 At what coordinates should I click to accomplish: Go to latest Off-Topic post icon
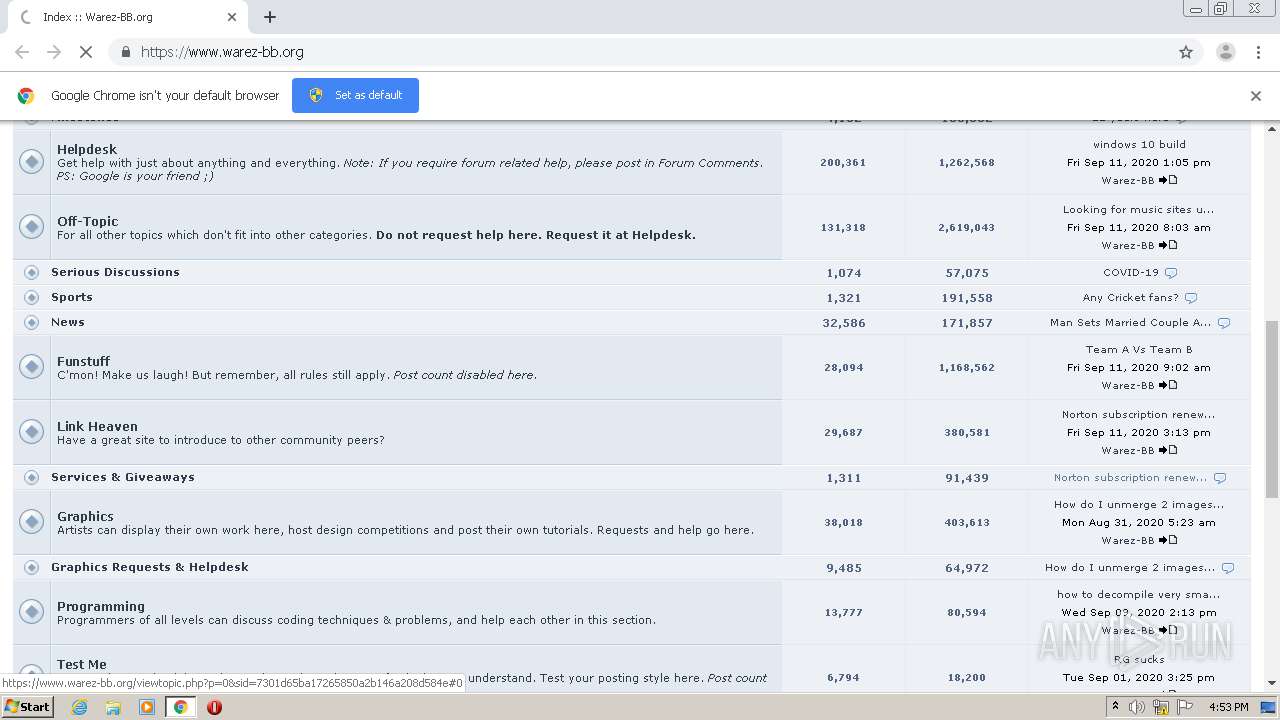click(1168, 245)
